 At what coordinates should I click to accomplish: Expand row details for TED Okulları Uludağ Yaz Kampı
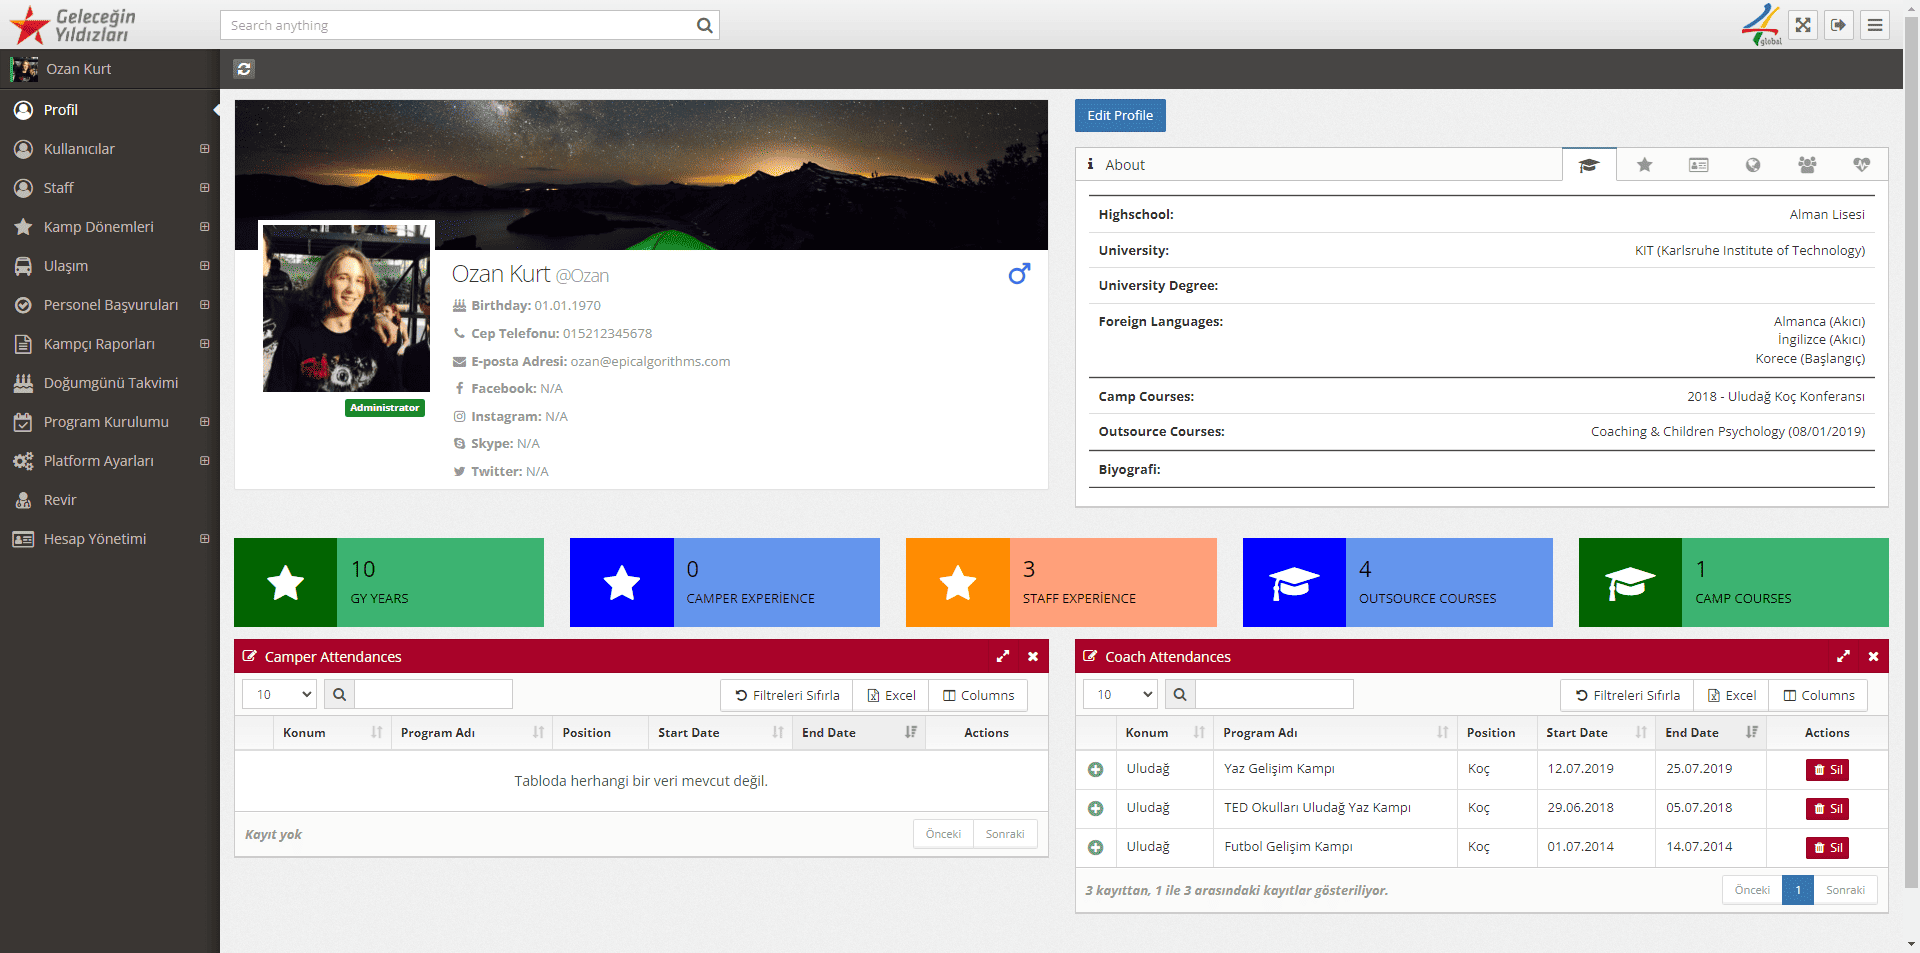coord(1095,808)
